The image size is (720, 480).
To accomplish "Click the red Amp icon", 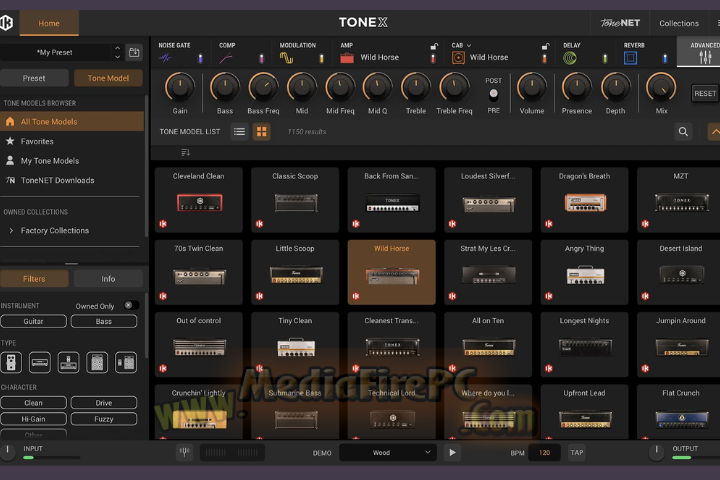I will [x=347, y=58].
